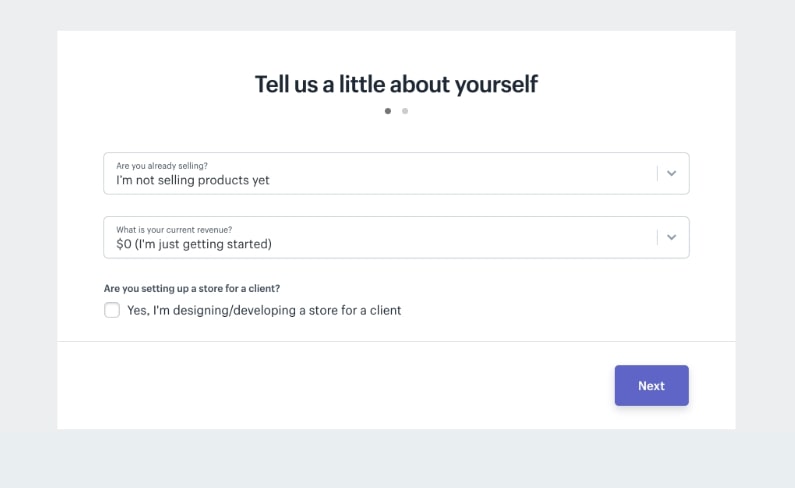Click the '$0 (I'm just getting started)' value
The width and height of the screenshot is (795, 488).
click(194, 244)
